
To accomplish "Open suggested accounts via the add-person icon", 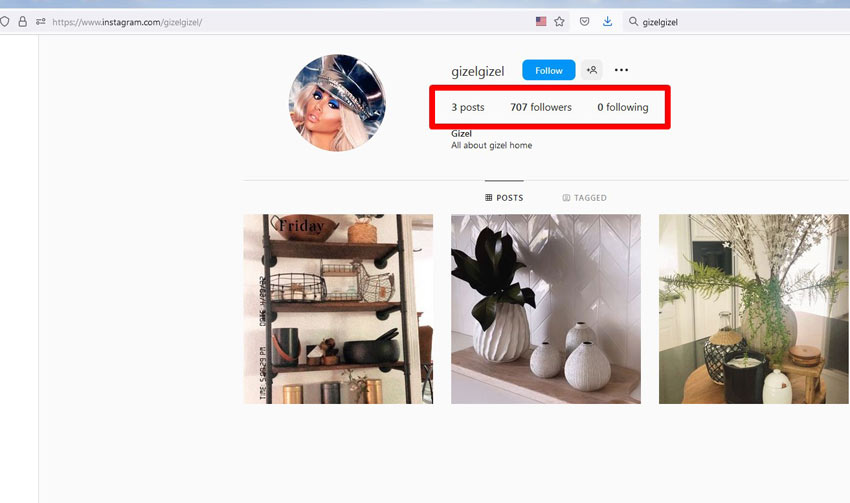I will tap(592, 70).
